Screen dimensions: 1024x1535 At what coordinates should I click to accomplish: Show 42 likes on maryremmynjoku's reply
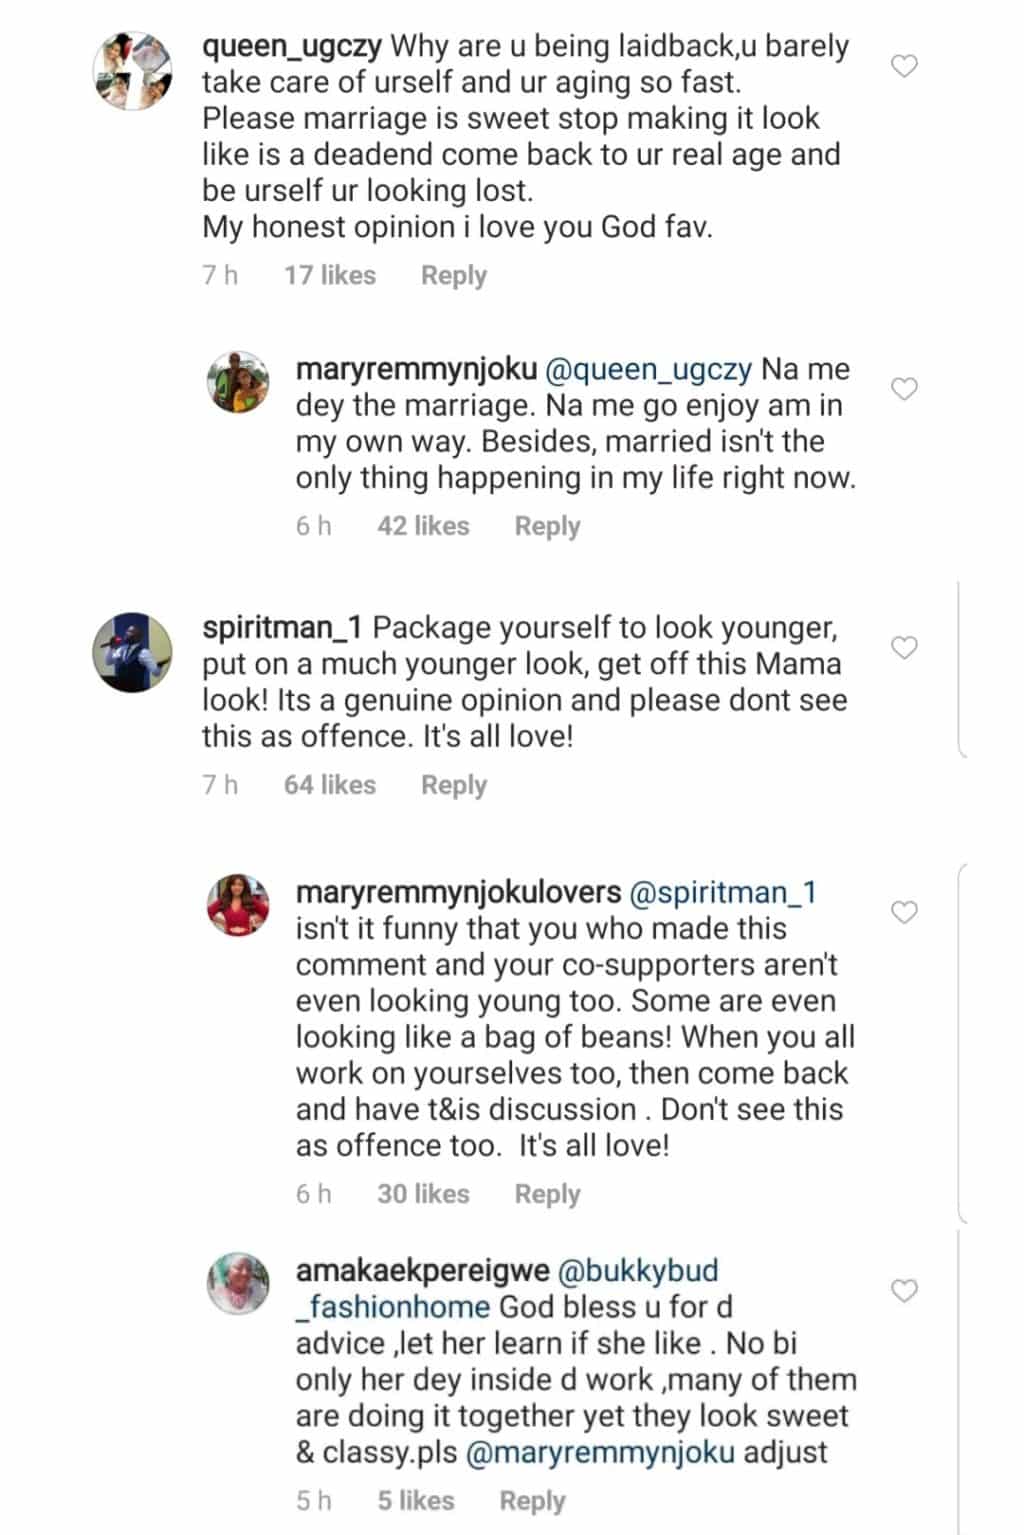click(x=423, y=526)
